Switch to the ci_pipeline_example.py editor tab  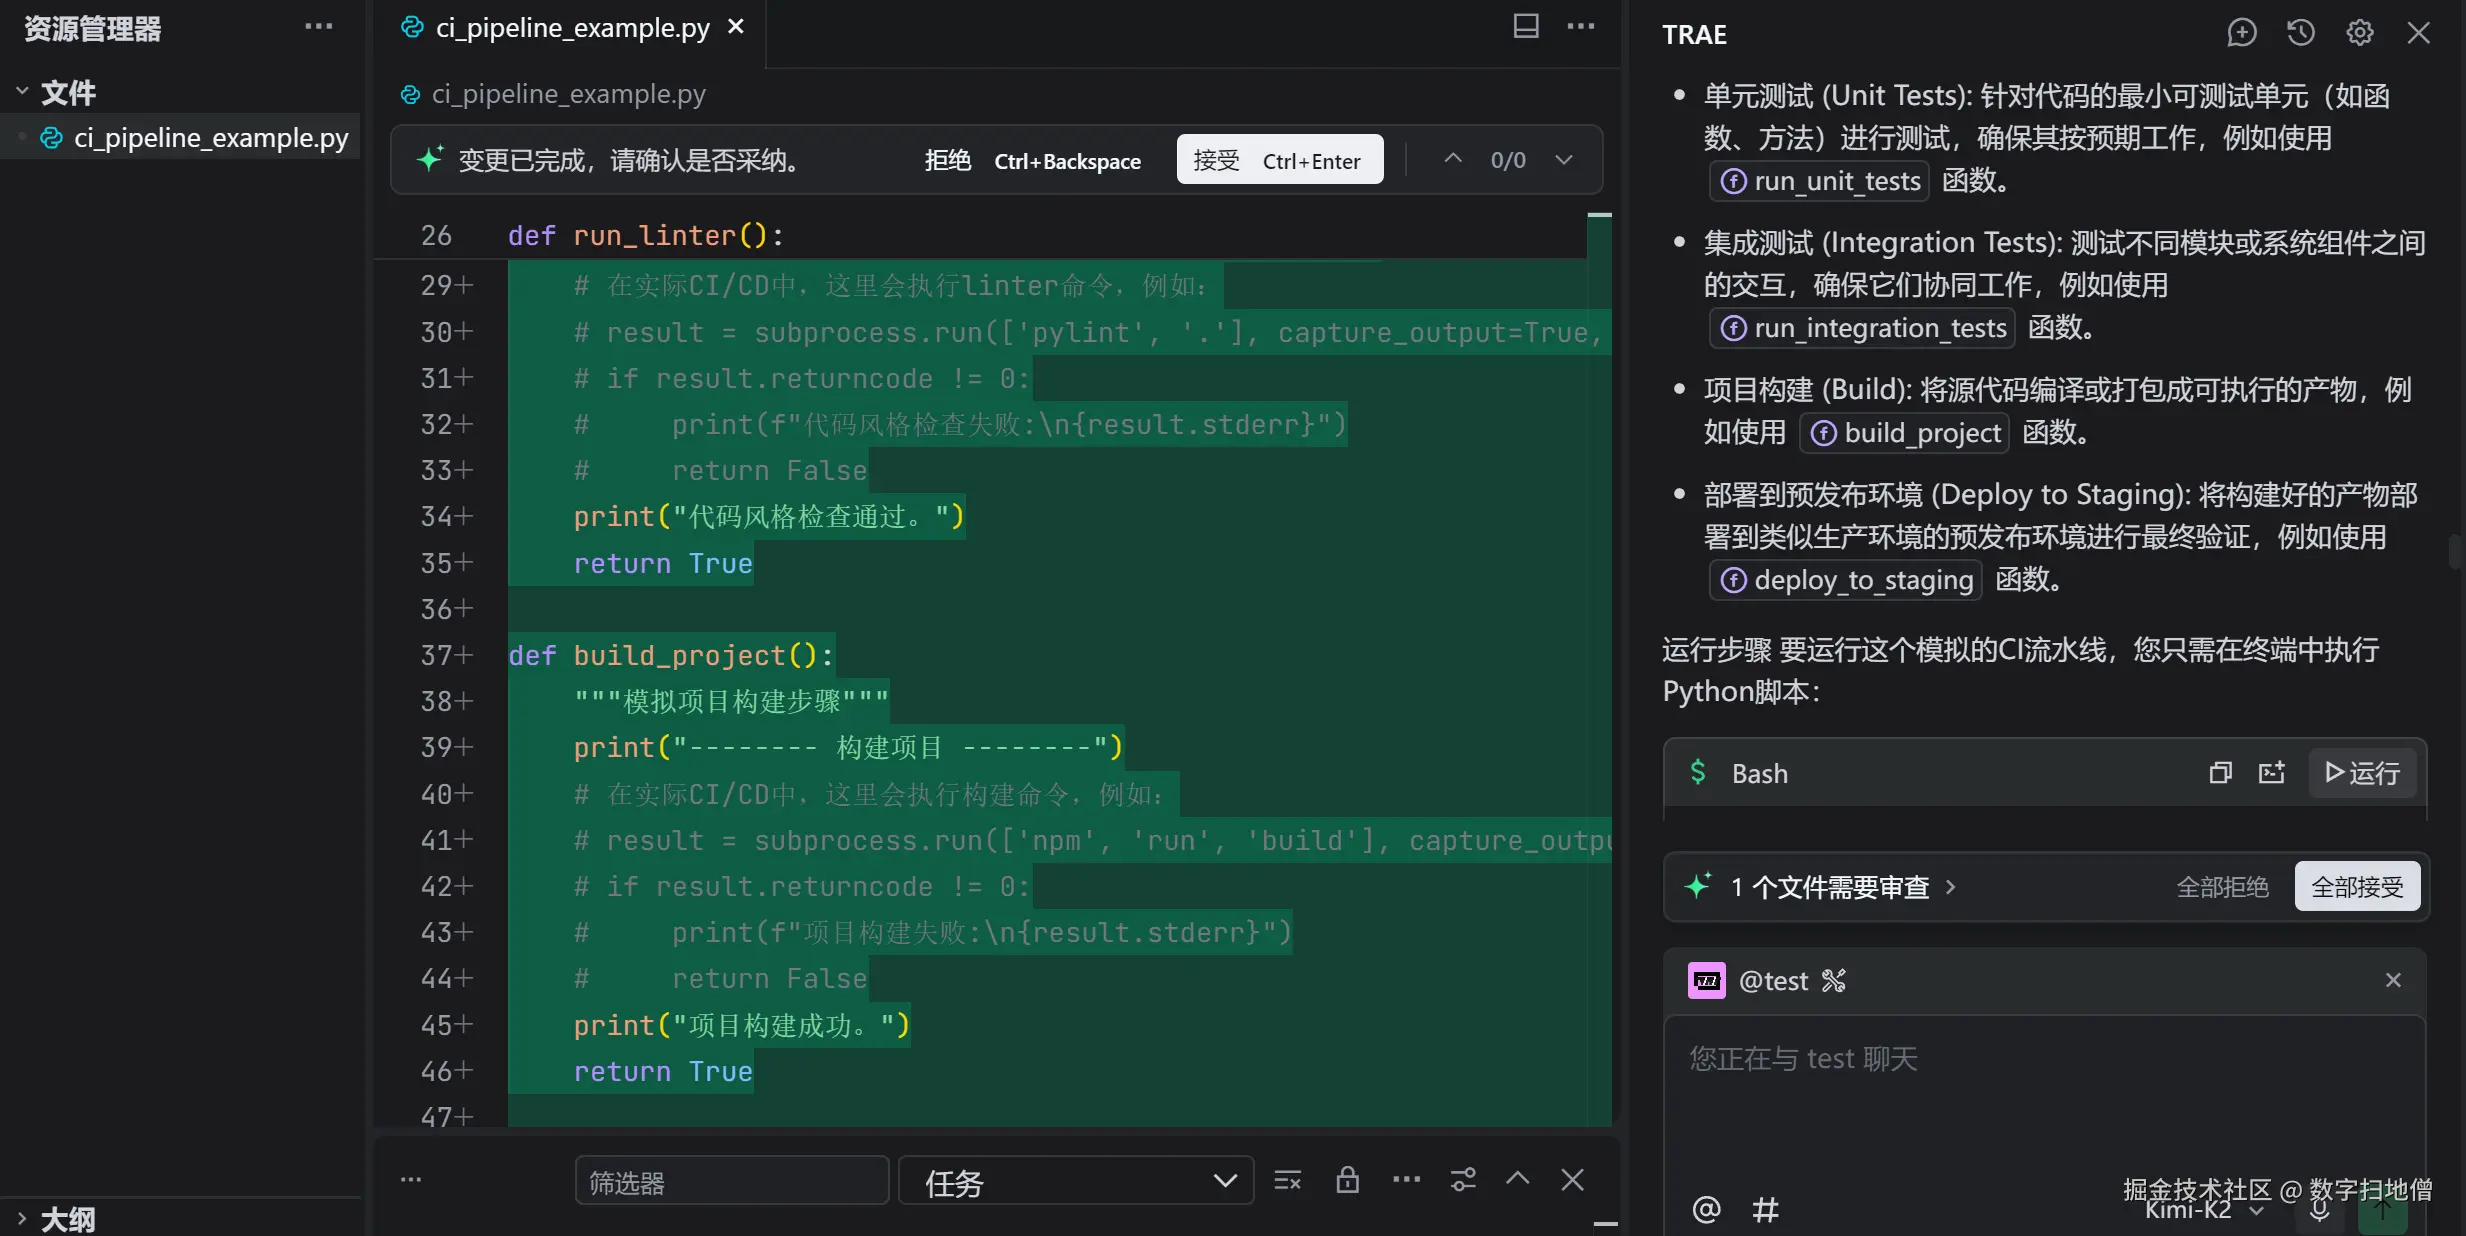tap(572, 28)
